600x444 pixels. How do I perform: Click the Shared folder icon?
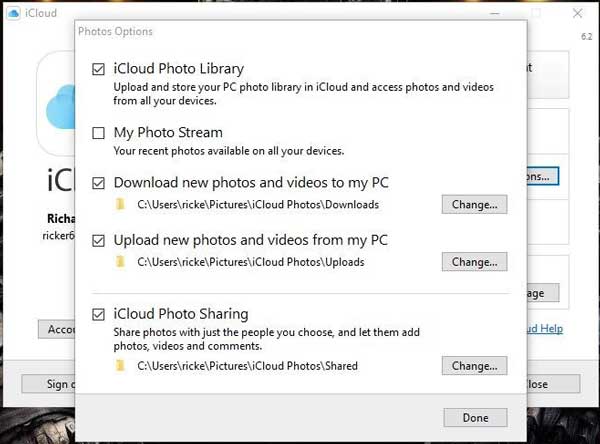(x=120, y=366)
